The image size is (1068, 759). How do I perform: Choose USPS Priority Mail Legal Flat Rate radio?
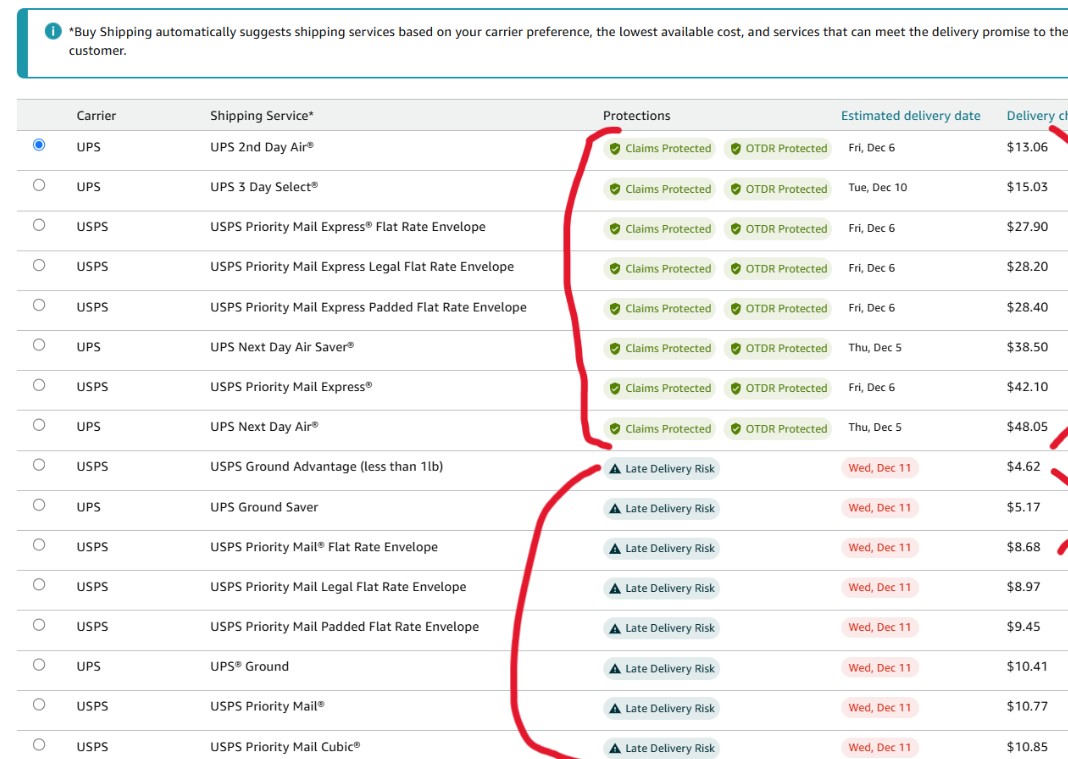click(39, 585)
